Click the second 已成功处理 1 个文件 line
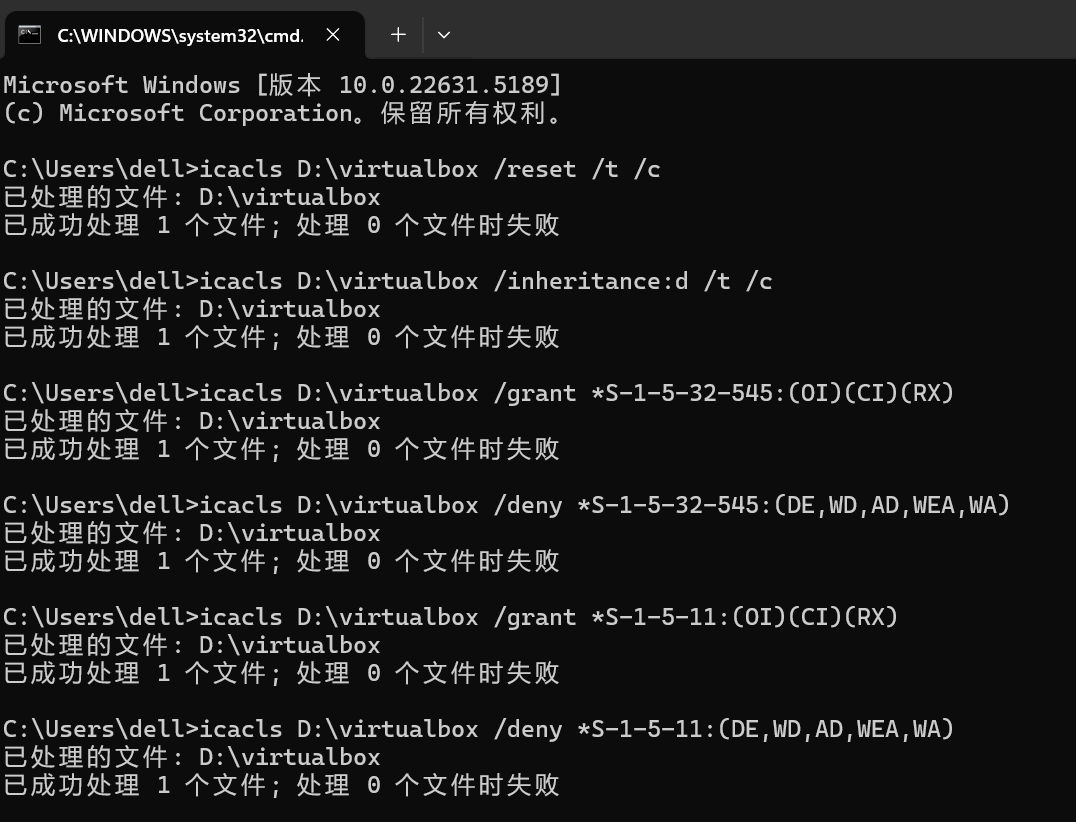Viewport: 1076px width, 822px height. [x=280, y=337]
